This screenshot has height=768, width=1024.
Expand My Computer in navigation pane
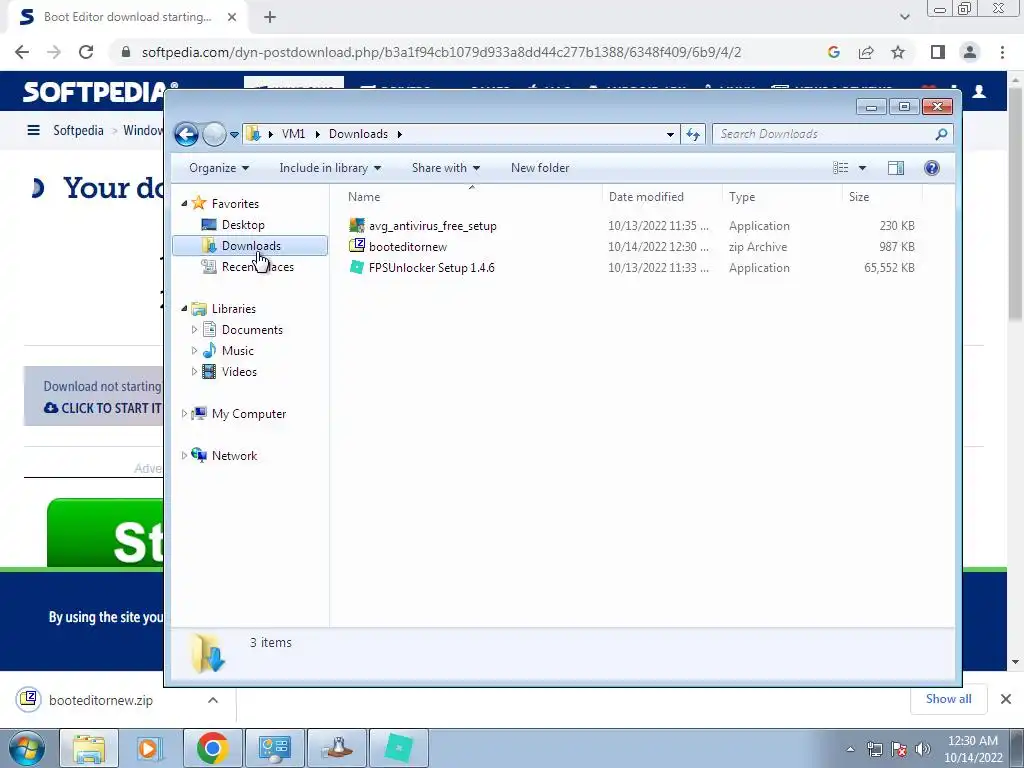point(184,413)
